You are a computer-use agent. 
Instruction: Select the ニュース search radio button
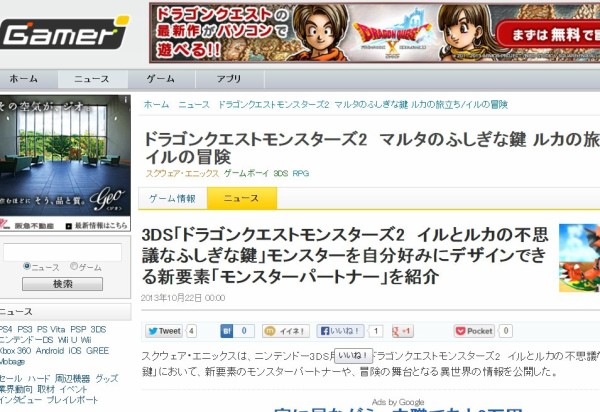point(27,266)
